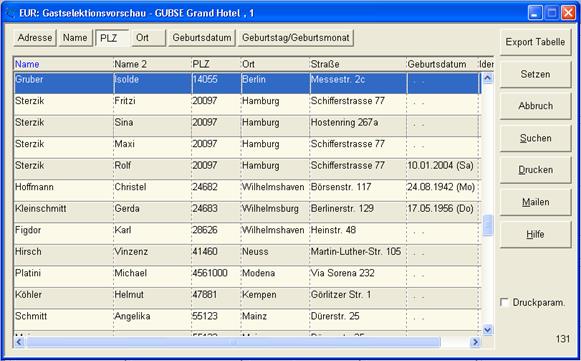Click the city Neuss
Screen dimensions: 581x361
pos(255,251)
